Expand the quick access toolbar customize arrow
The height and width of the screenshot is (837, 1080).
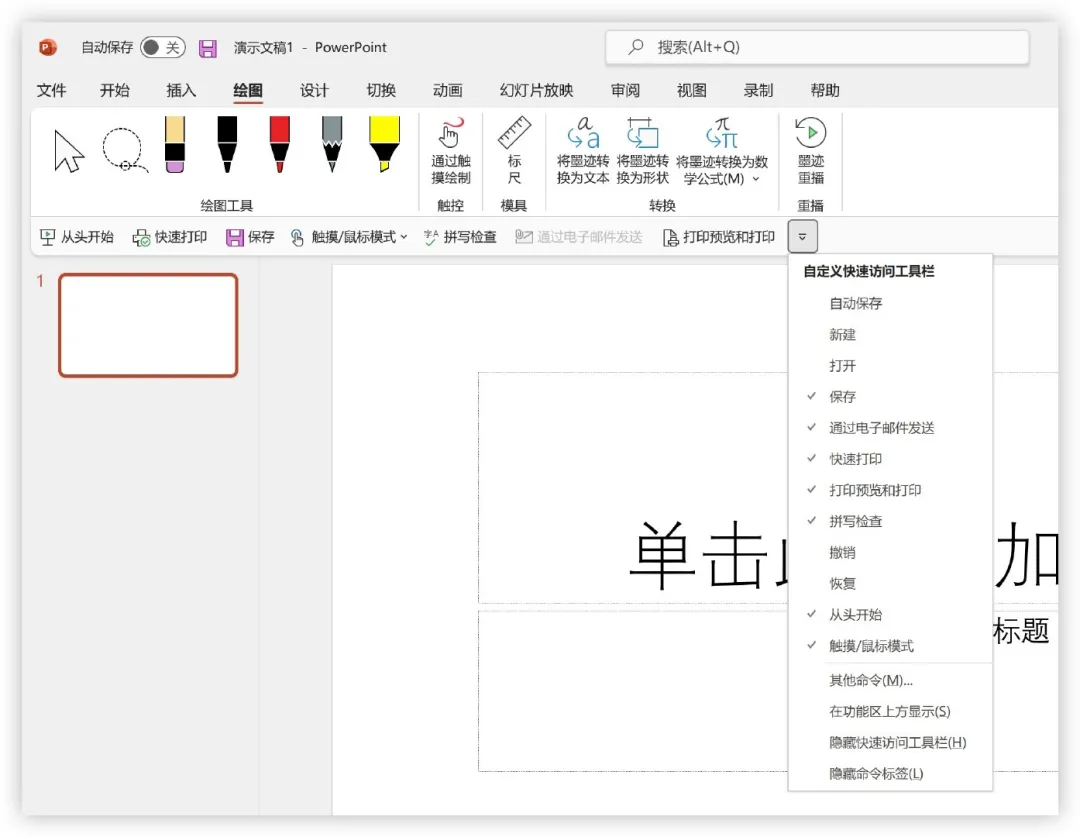[802, 237]
